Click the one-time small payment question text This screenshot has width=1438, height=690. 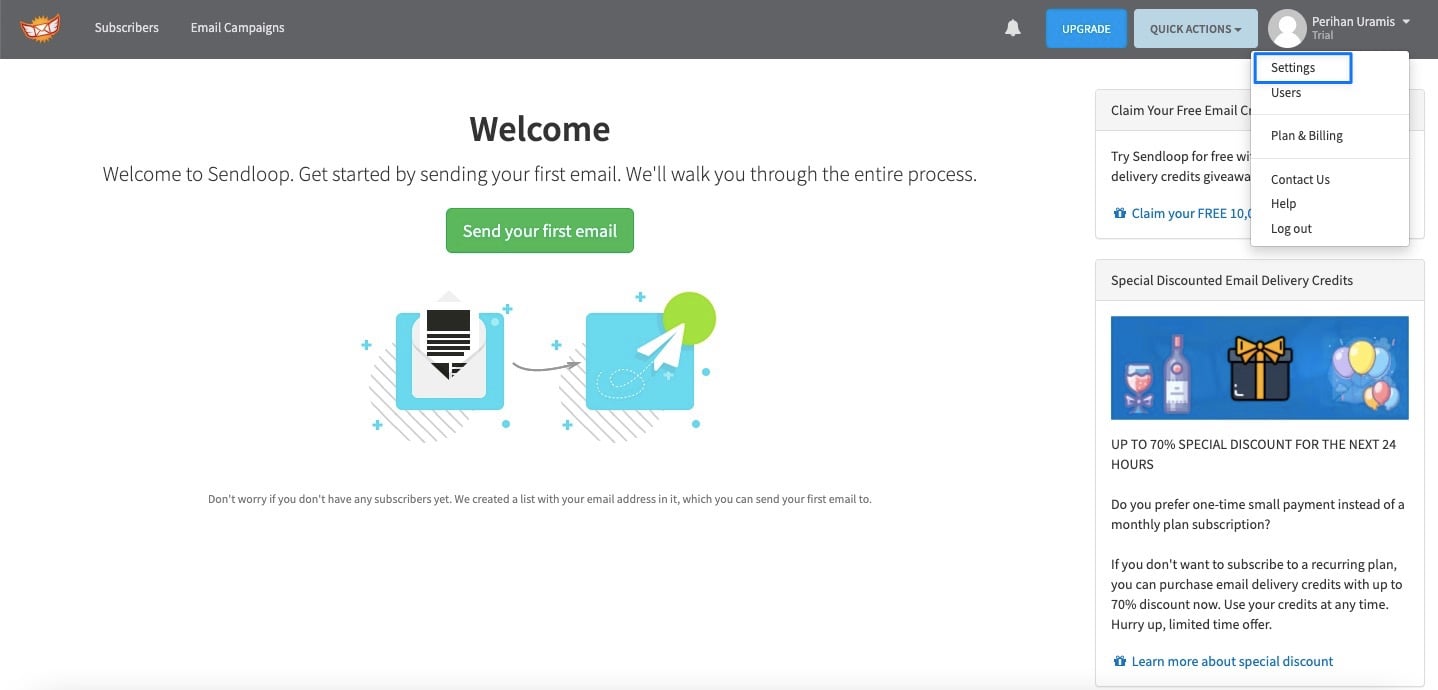point(1258,514)
